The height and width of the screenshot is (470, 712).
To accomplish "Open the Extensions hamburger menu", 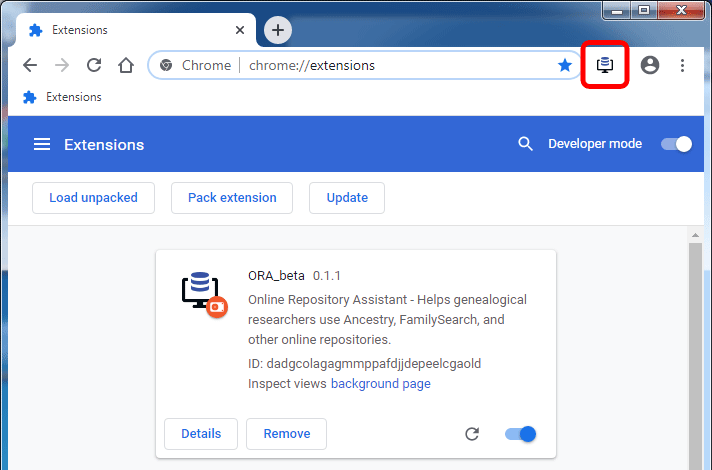I will 42,144.
